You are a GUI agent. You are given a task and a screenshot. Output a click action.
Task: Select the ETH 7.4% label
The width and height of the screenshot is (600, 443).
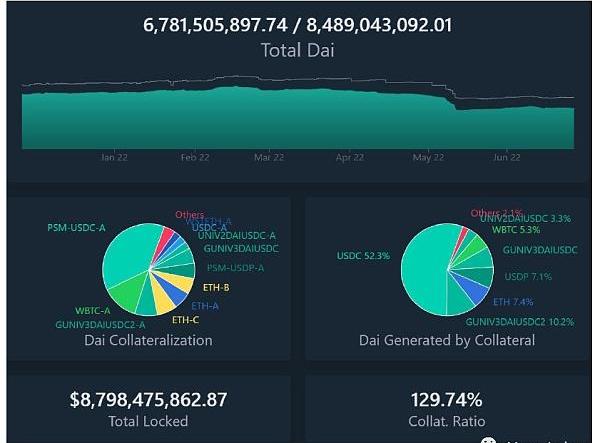[x=514, y=300]
